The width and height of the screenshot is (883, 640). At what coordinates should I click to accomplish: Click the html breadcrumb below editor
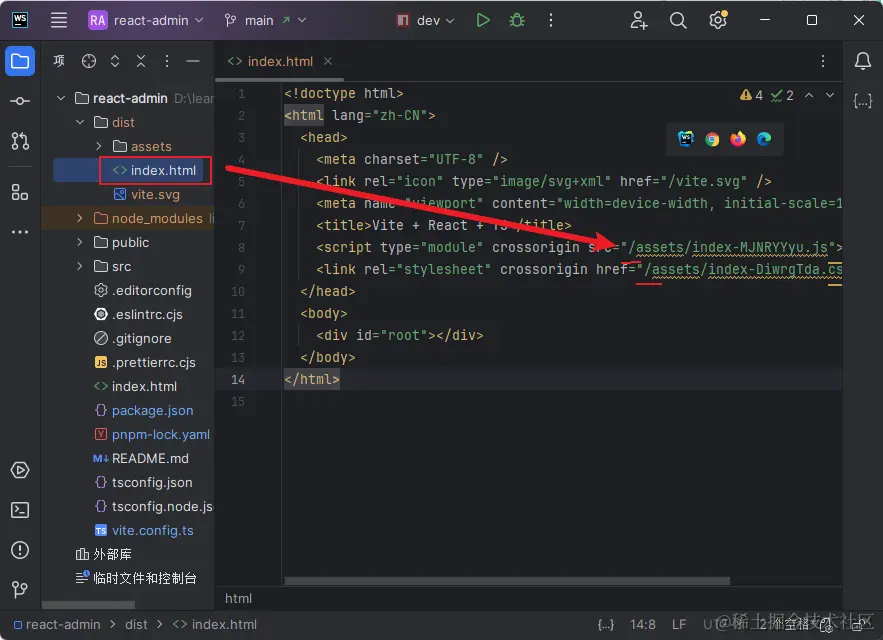pos(238,598)
